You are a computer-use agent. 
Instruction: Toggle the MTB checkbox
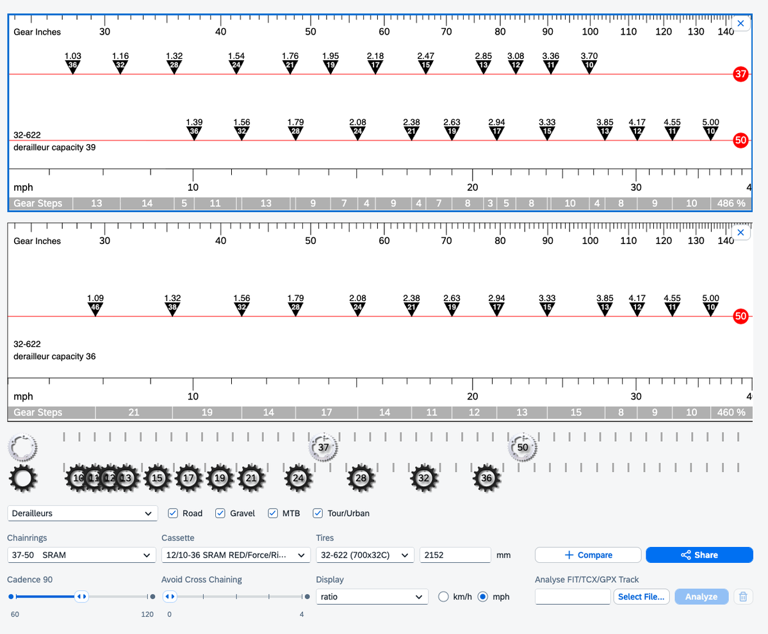point(272,513)
